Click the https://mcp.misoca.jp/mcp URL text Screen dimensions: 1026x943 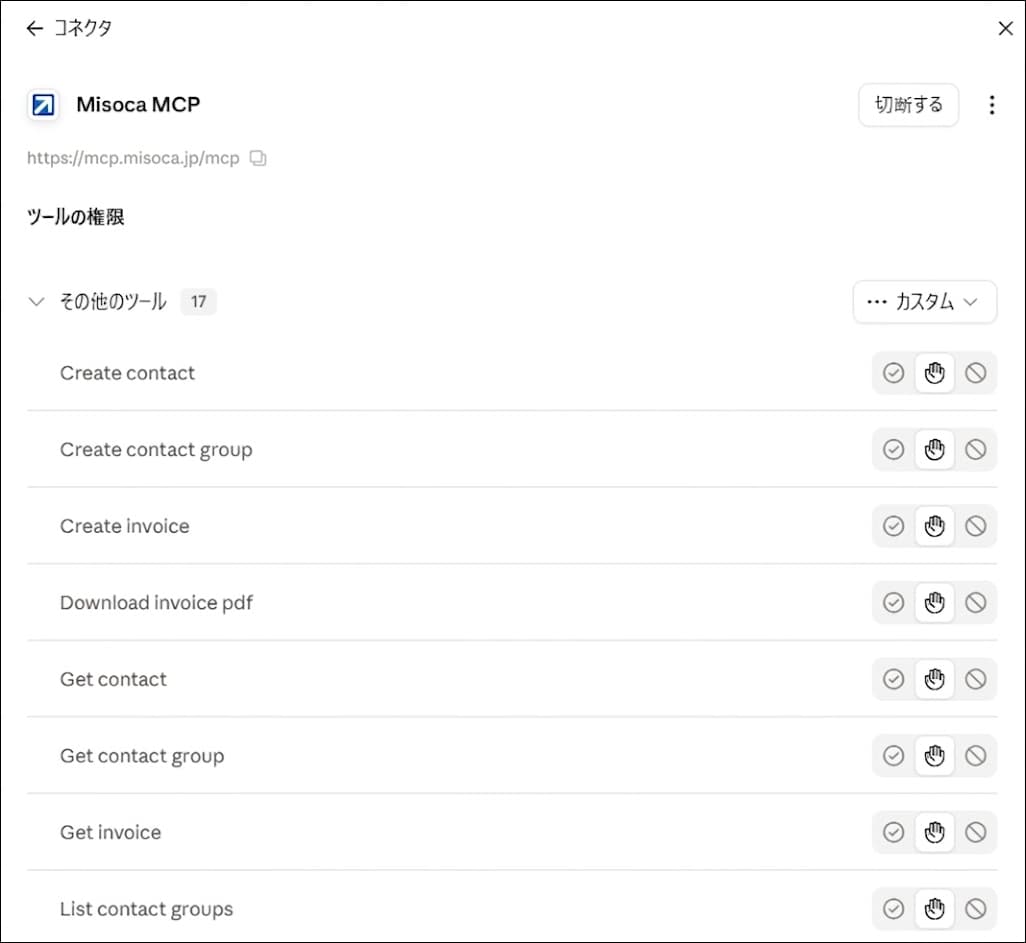click(133, 158)
